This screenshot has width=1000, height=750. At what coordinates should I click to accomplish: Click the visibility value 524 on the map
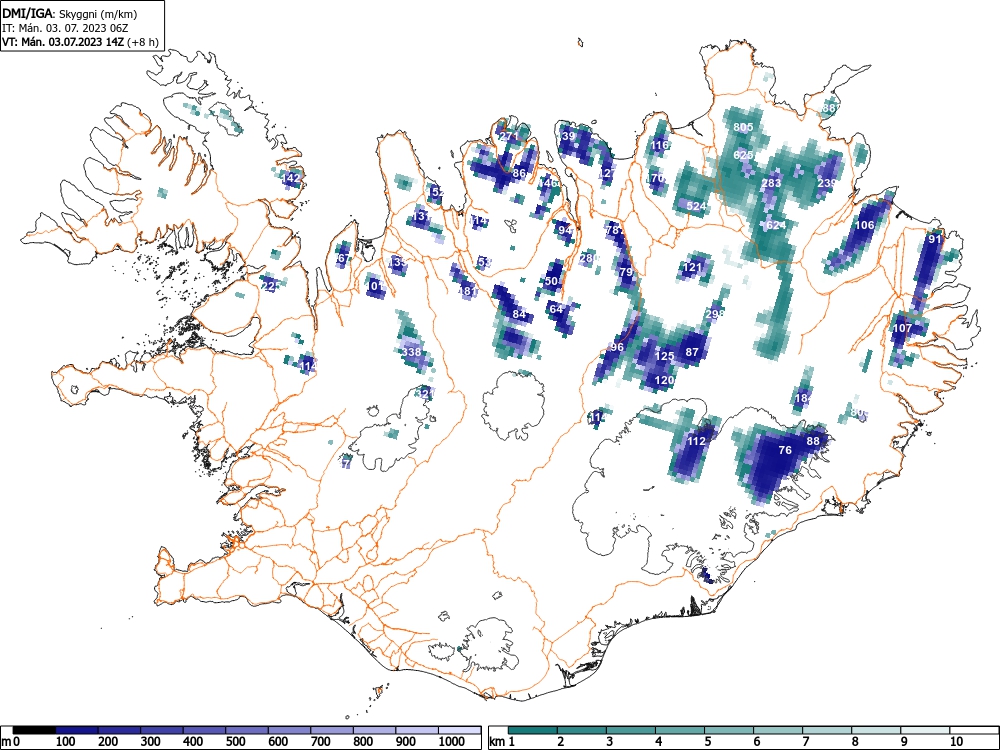pos(696,206)
